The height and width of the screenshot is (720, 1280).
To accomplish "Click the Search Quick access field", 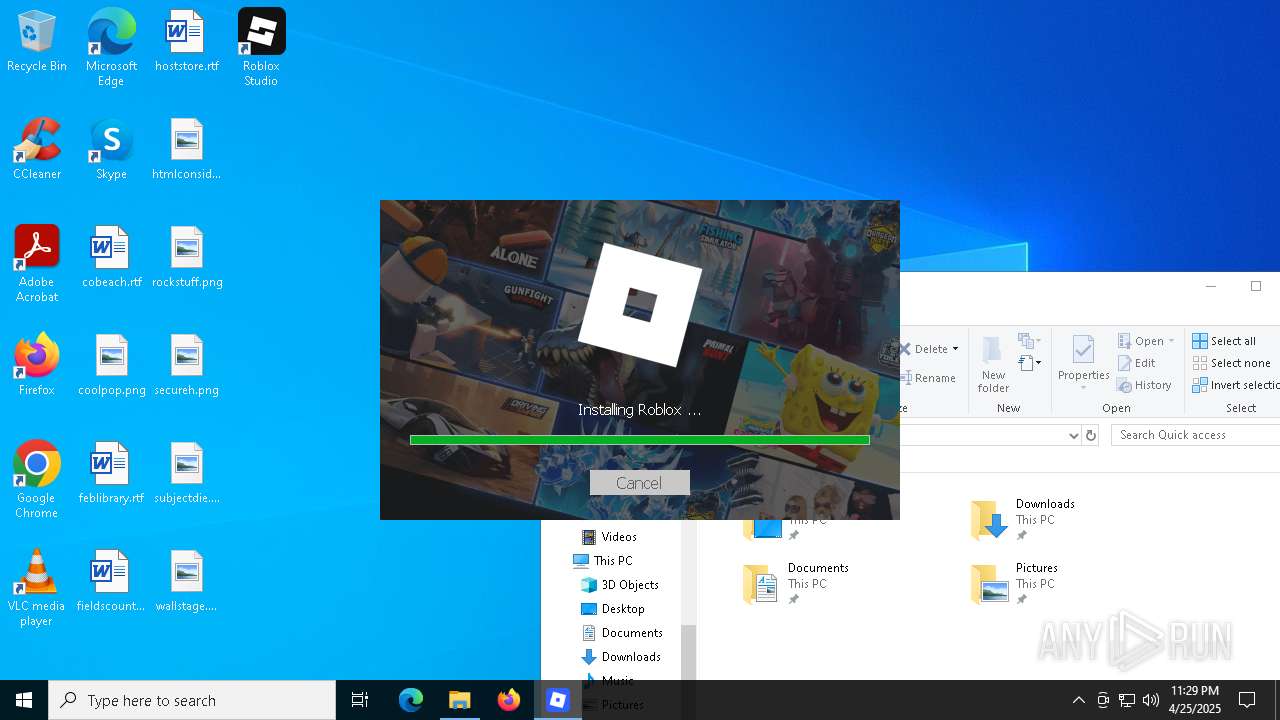I will pyautogui.click(x=1195, y=435).
